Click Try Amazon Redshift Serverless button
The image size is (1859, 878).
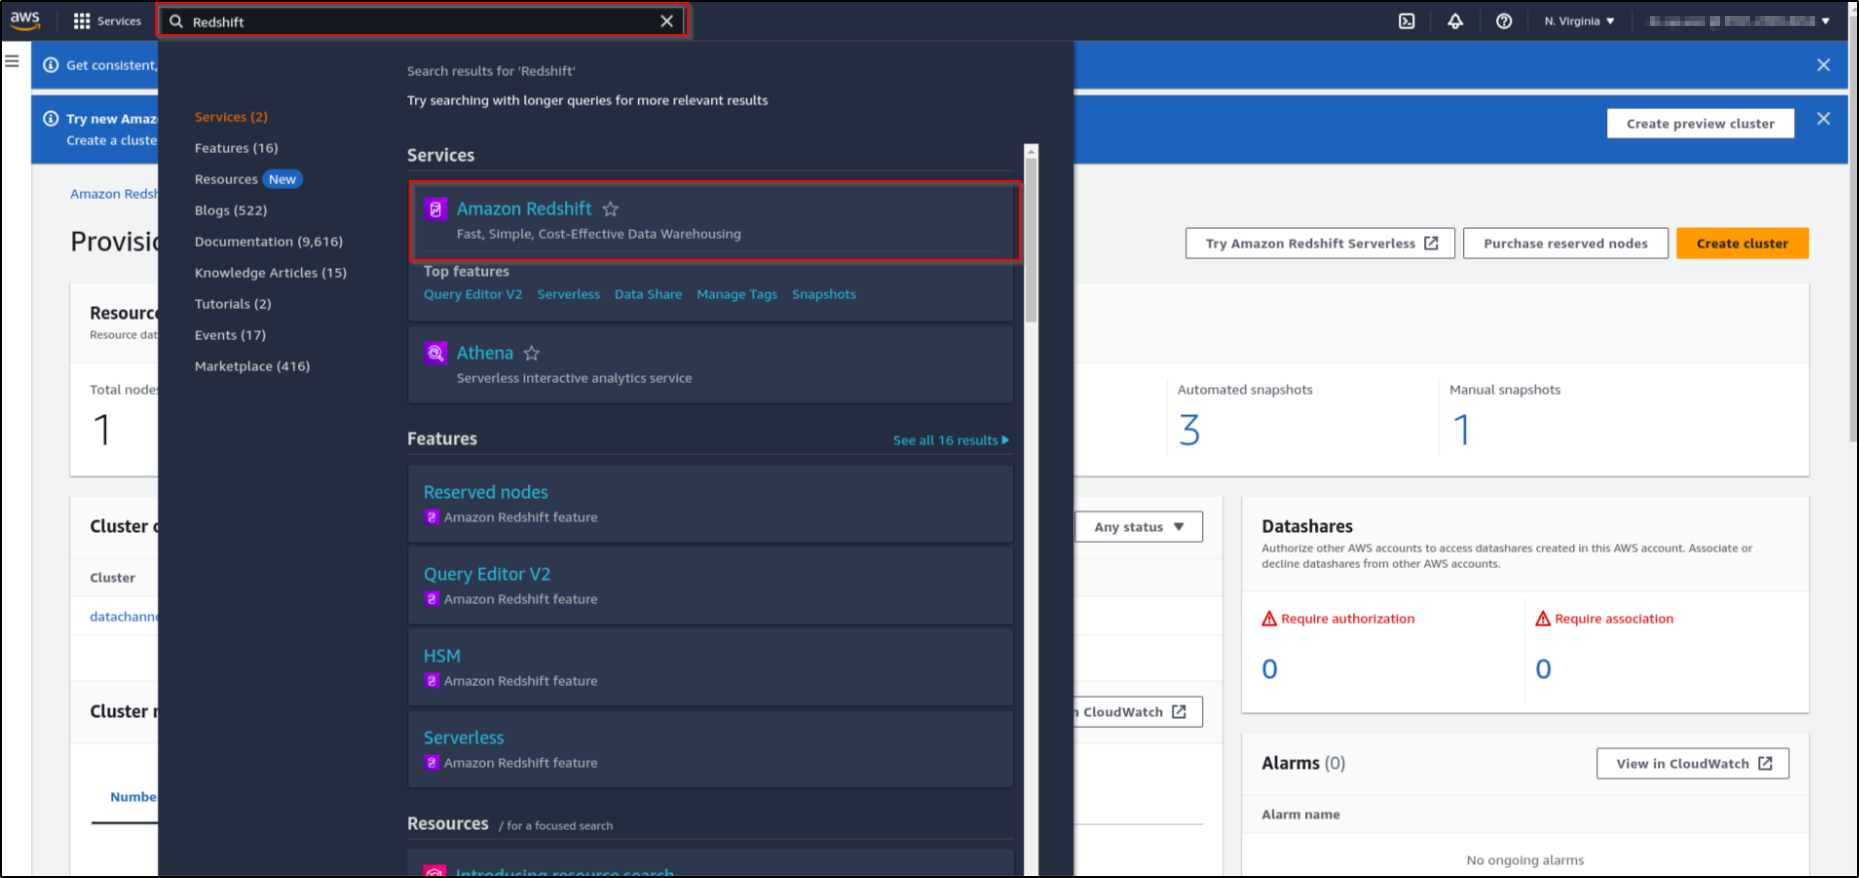coord(1320,243)
